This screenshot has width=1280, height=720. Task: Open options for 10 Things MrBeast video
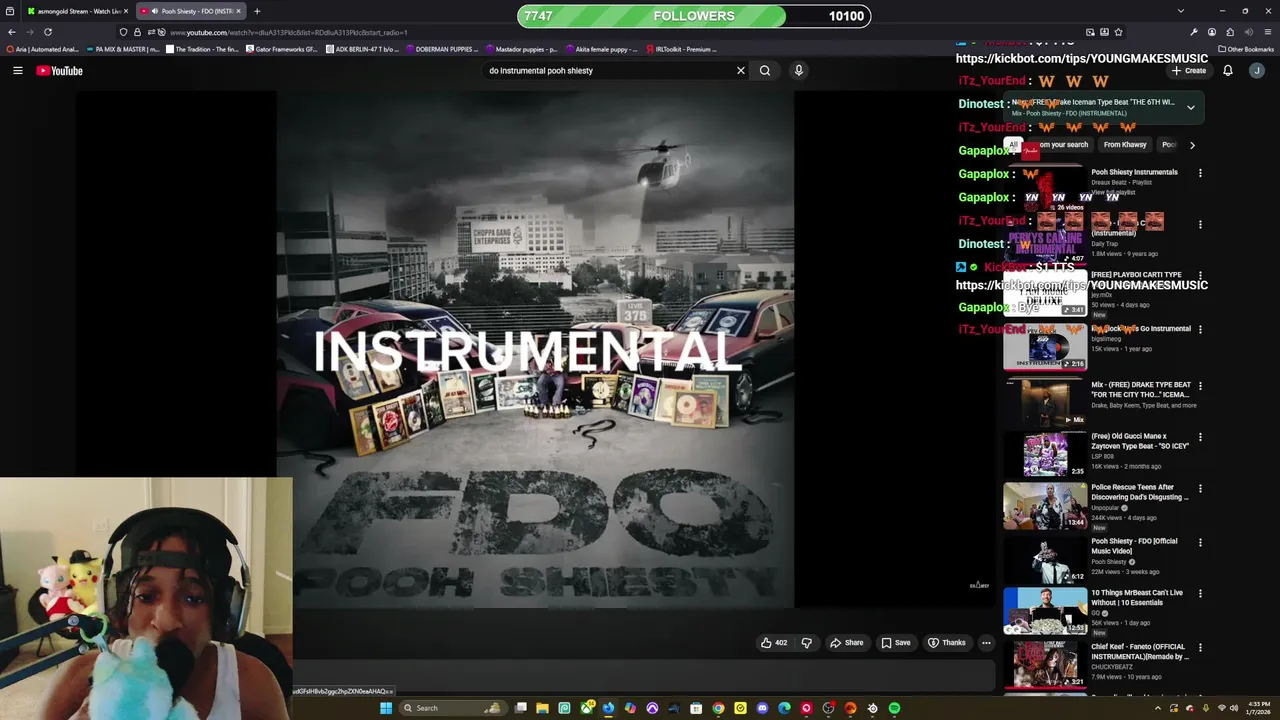1200,593
